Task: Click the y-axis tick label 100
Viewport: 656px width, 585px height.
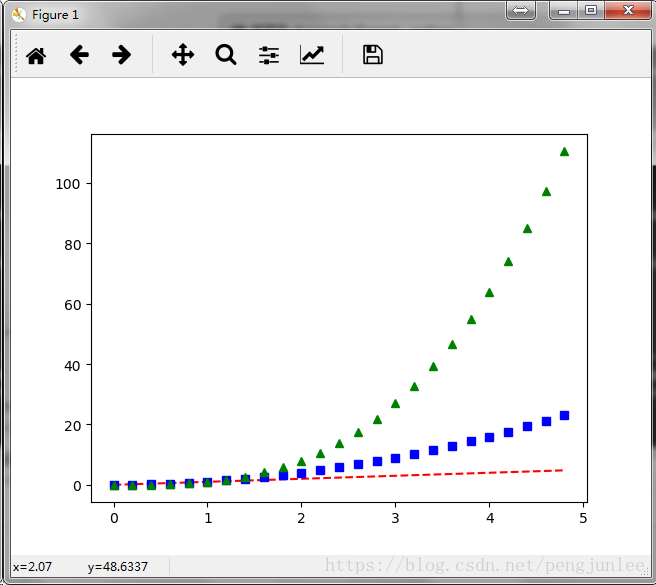Action: pyautogui.click(x=68, y=184)
